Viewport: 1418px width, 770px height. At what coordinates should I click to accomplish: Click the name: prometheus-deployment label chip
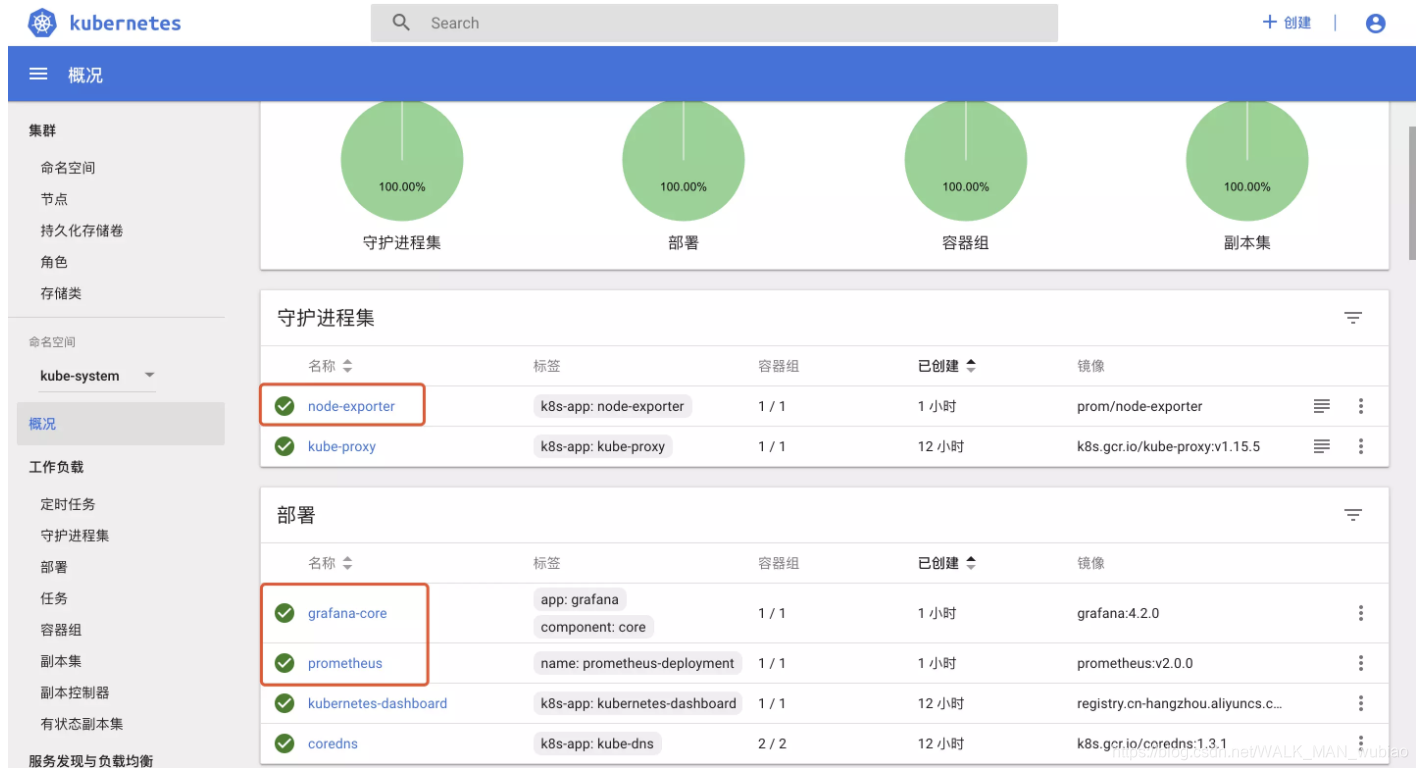pyautogui.click(x=637, y=663)
